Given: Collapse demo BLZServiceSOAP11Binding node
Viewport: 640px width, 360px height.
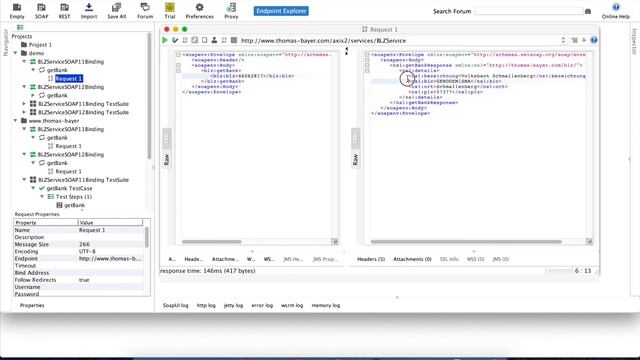Looking at the screenshot, I should tap(24, 62).
